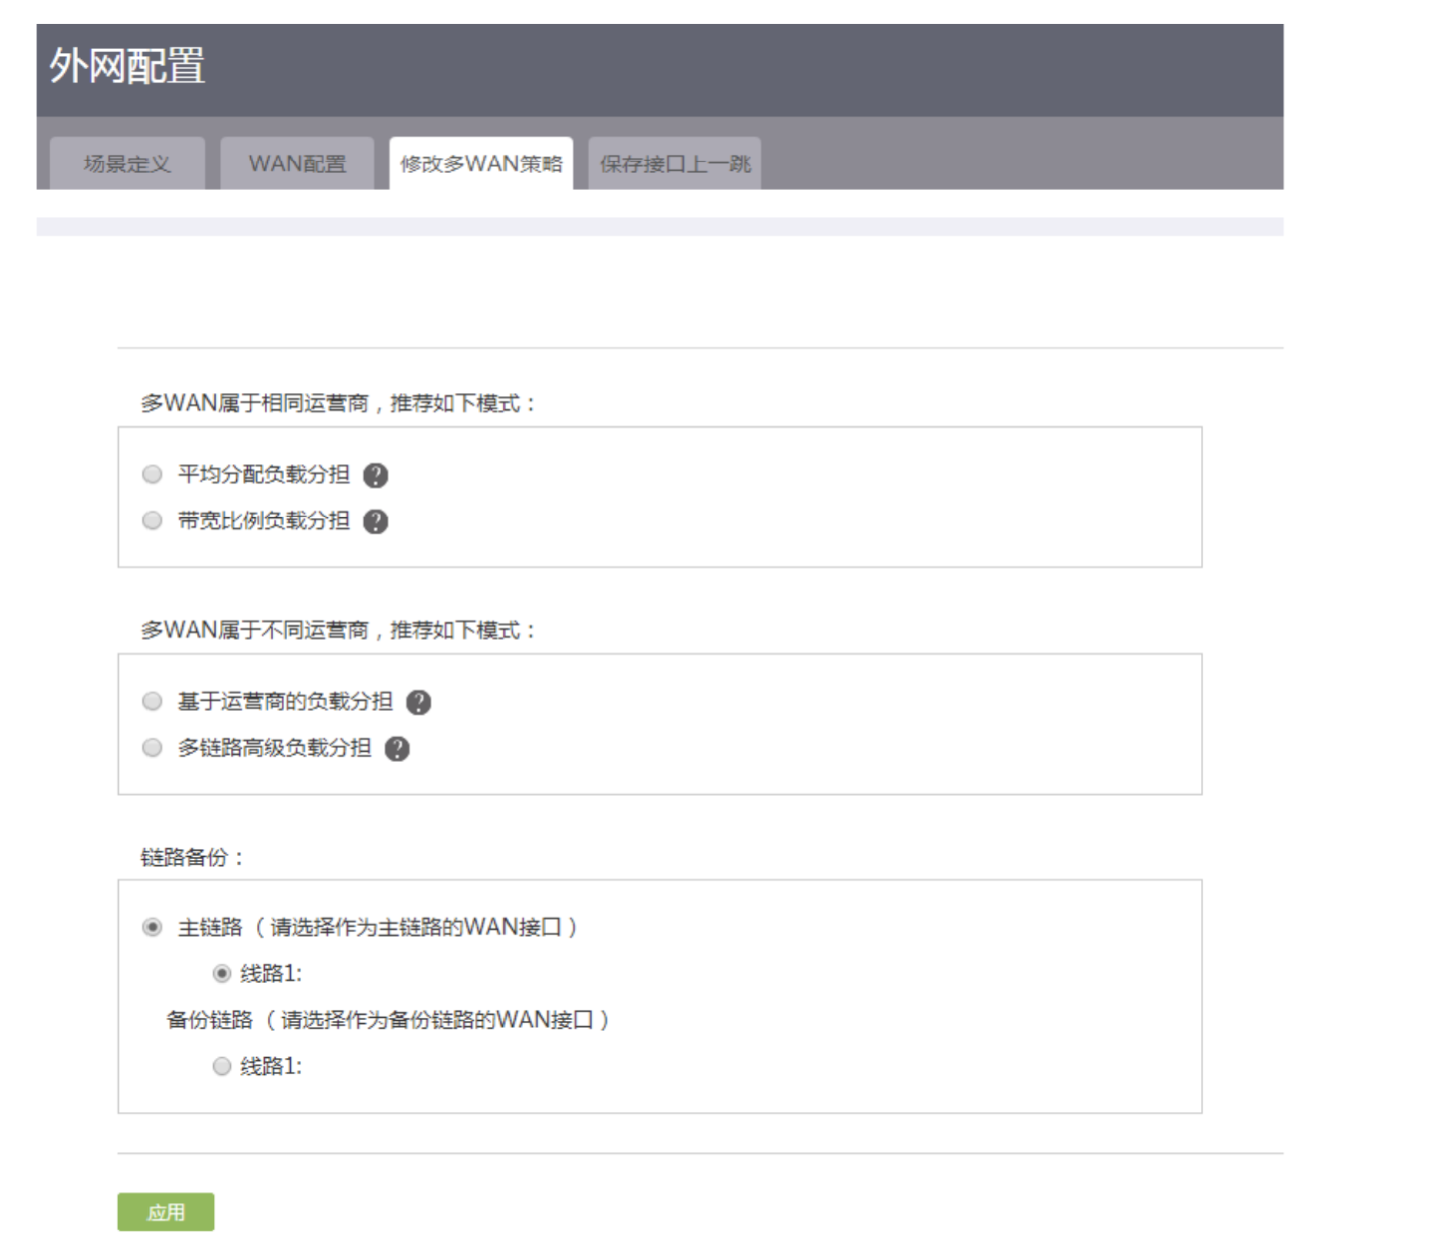Click 平均分配负载分担 label text

click(x=264, y=474)
